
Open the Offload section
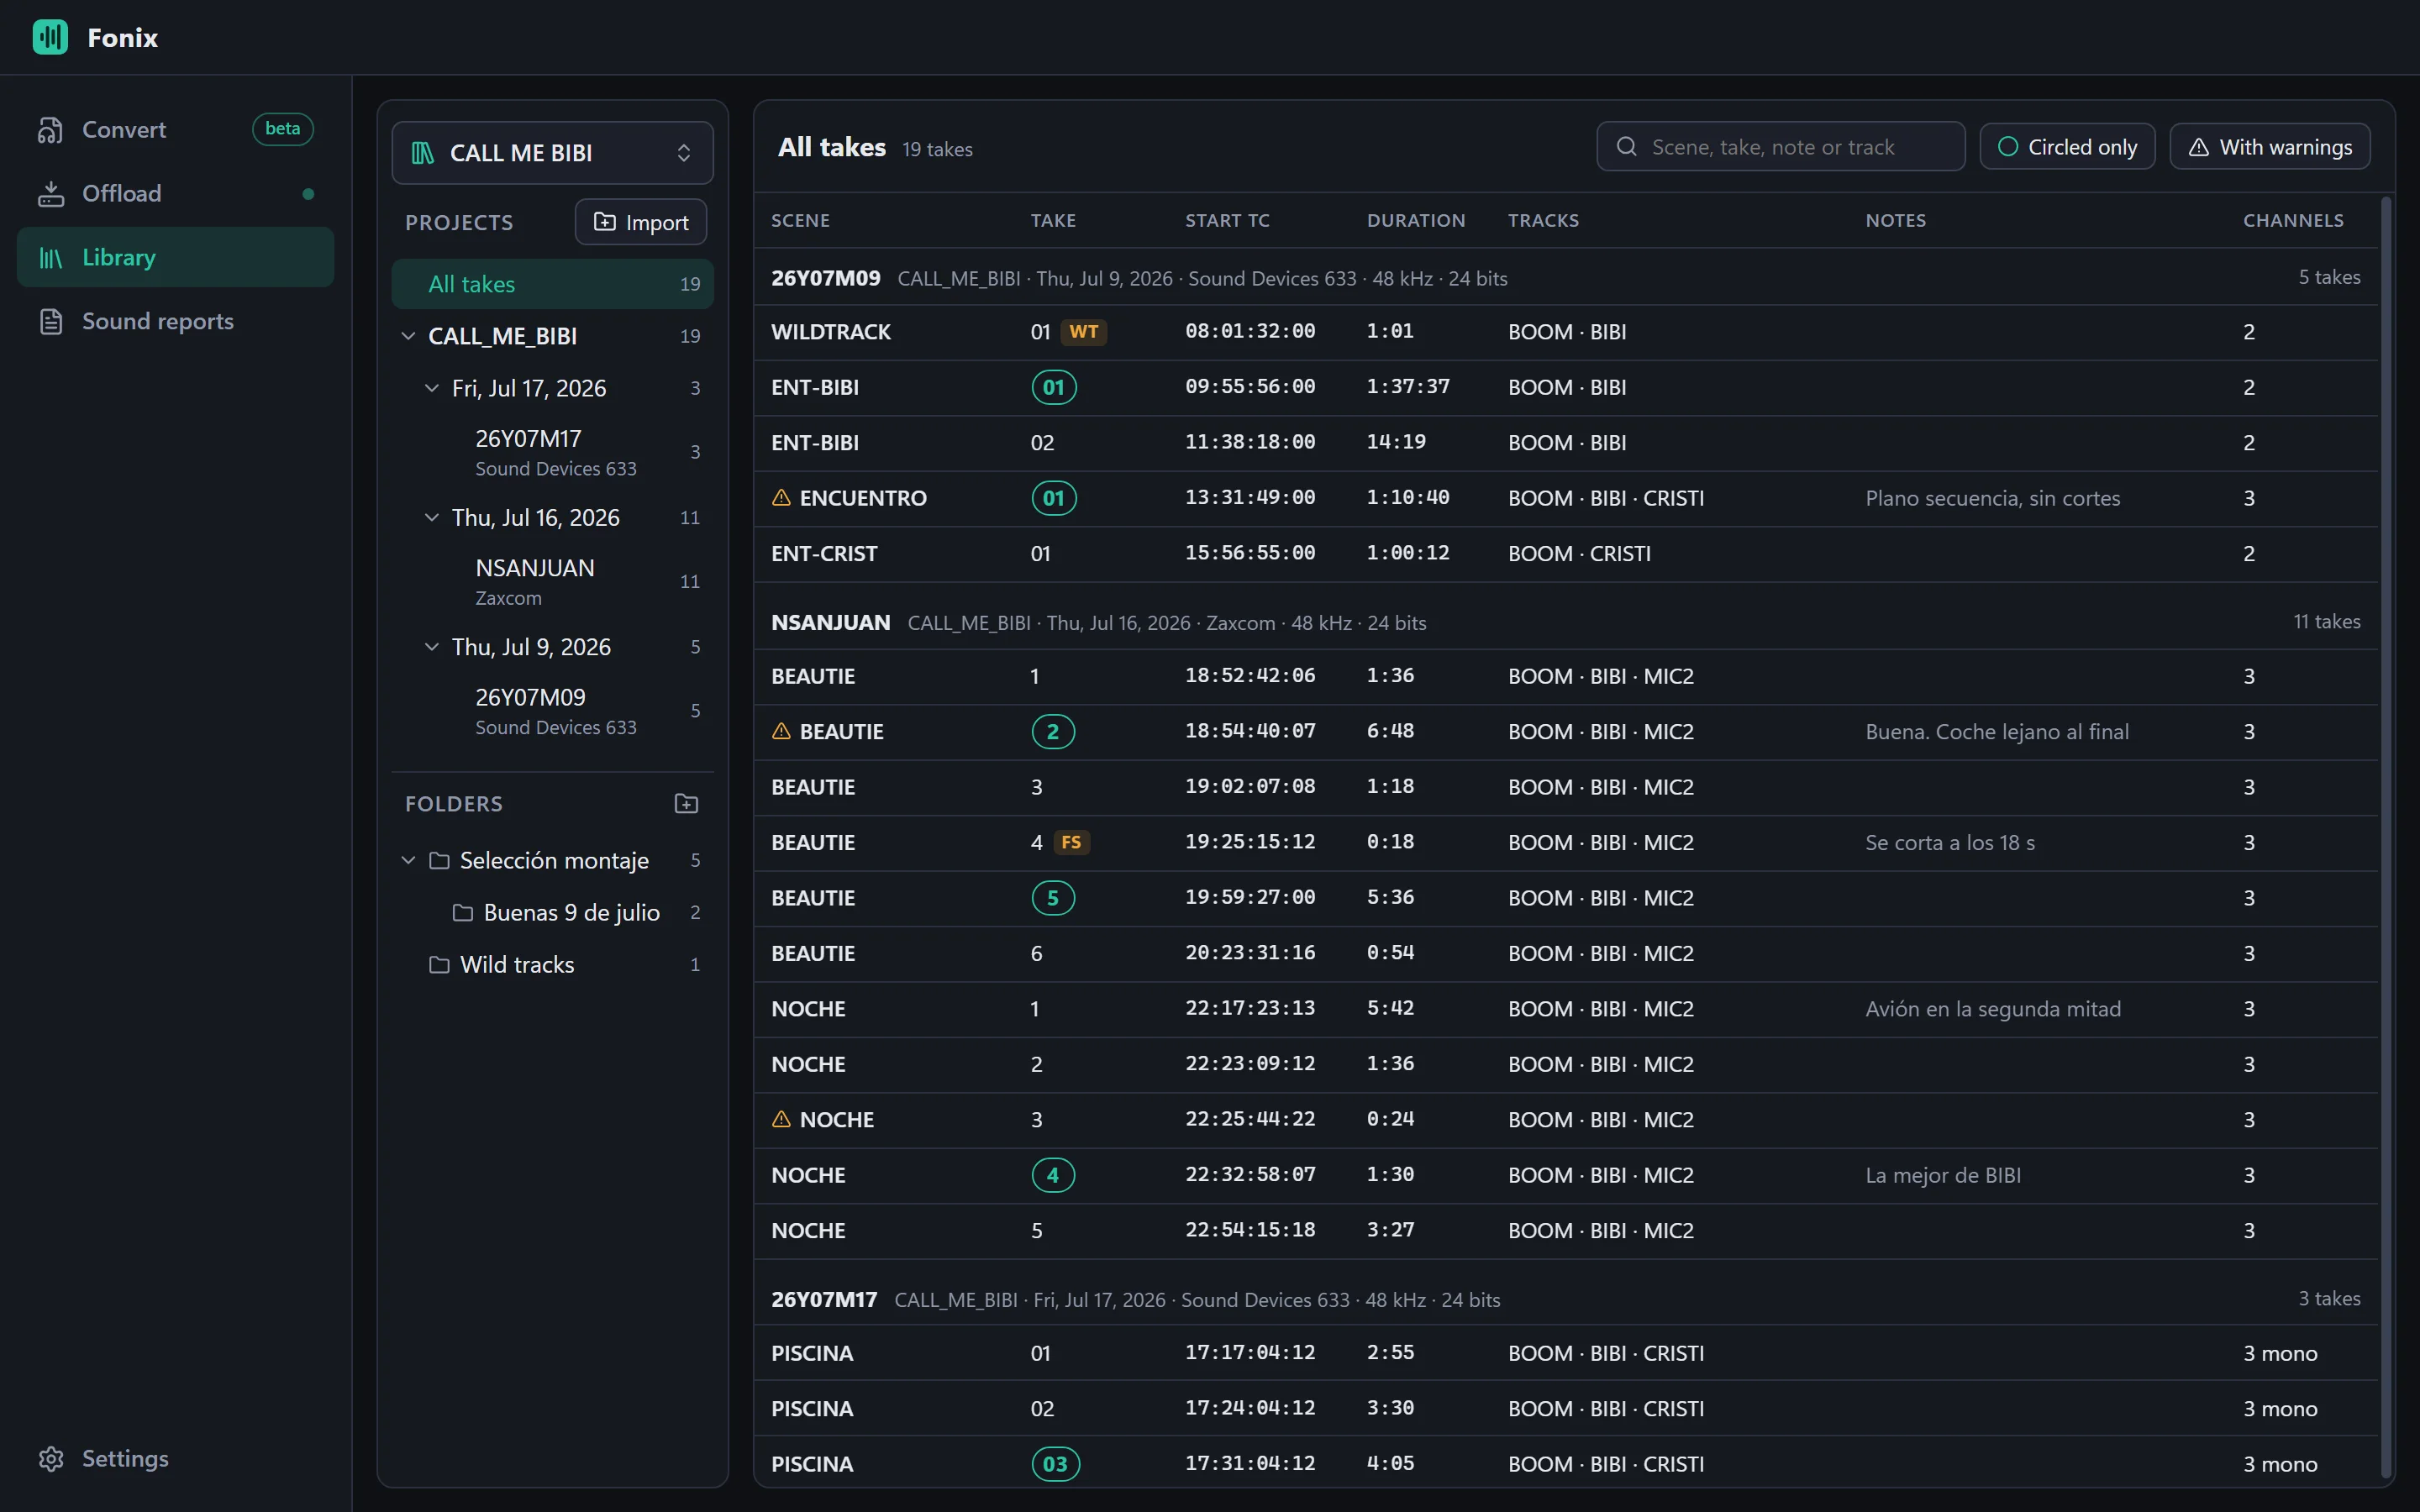(x=176, y=194)
